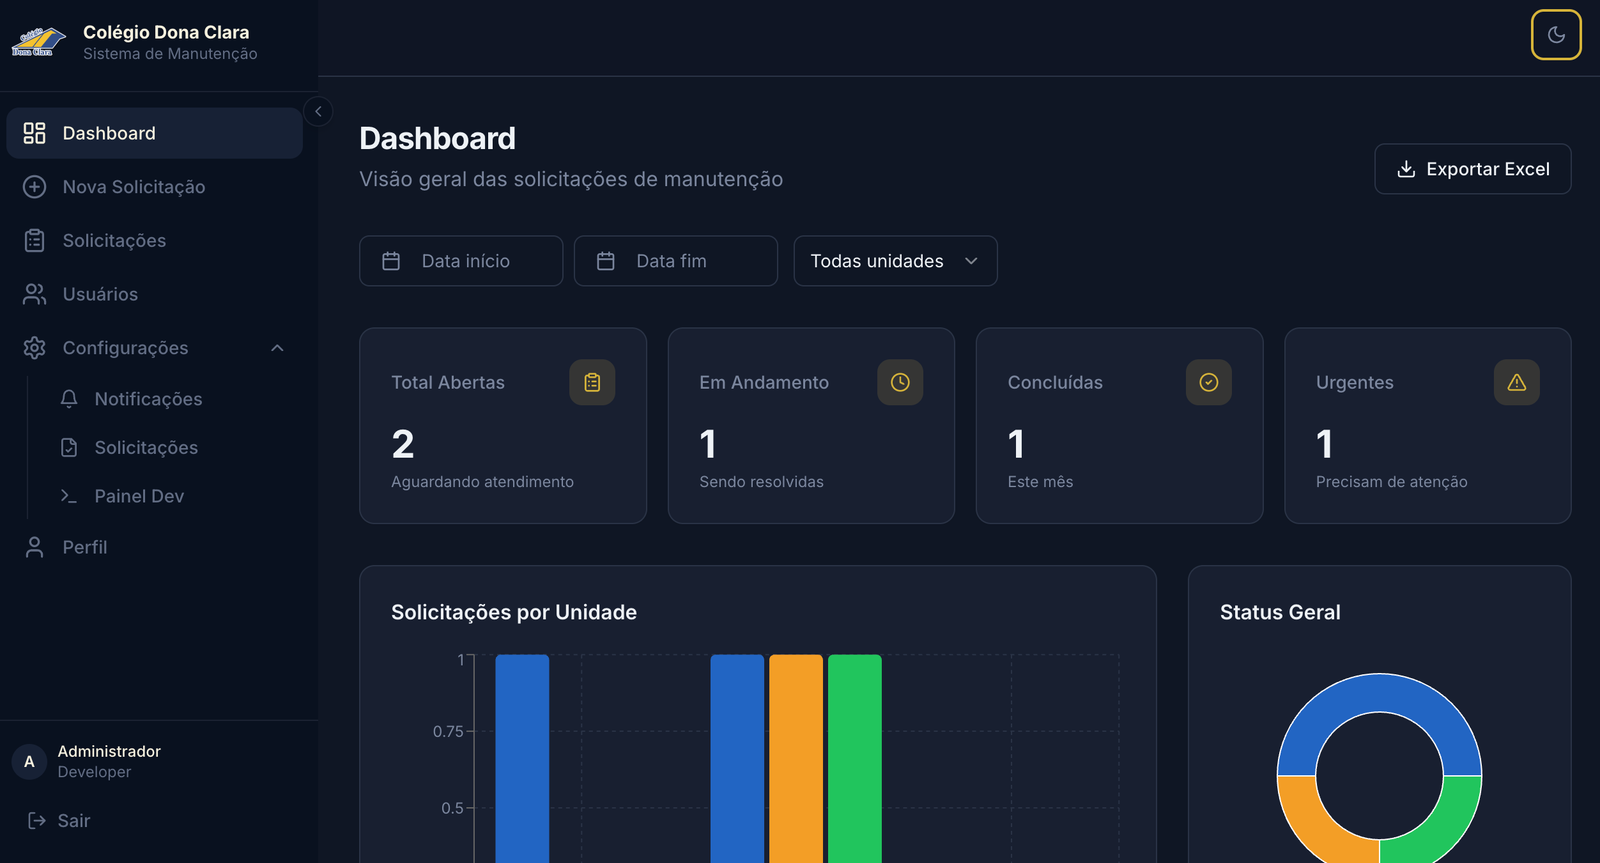Click the Urgentes warning triangle icon
Viewport: 1600px width, 863px height.
coord(1516,382)
